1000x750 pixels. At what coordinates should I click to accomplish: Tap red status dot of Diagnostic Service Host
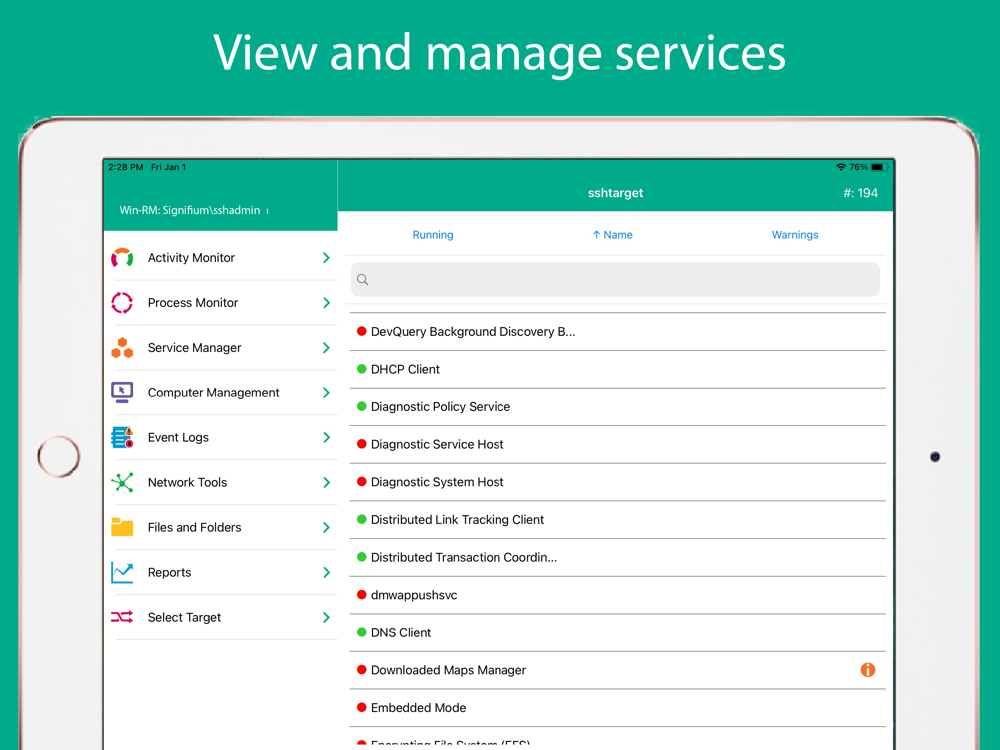click(x=362, y=444)
